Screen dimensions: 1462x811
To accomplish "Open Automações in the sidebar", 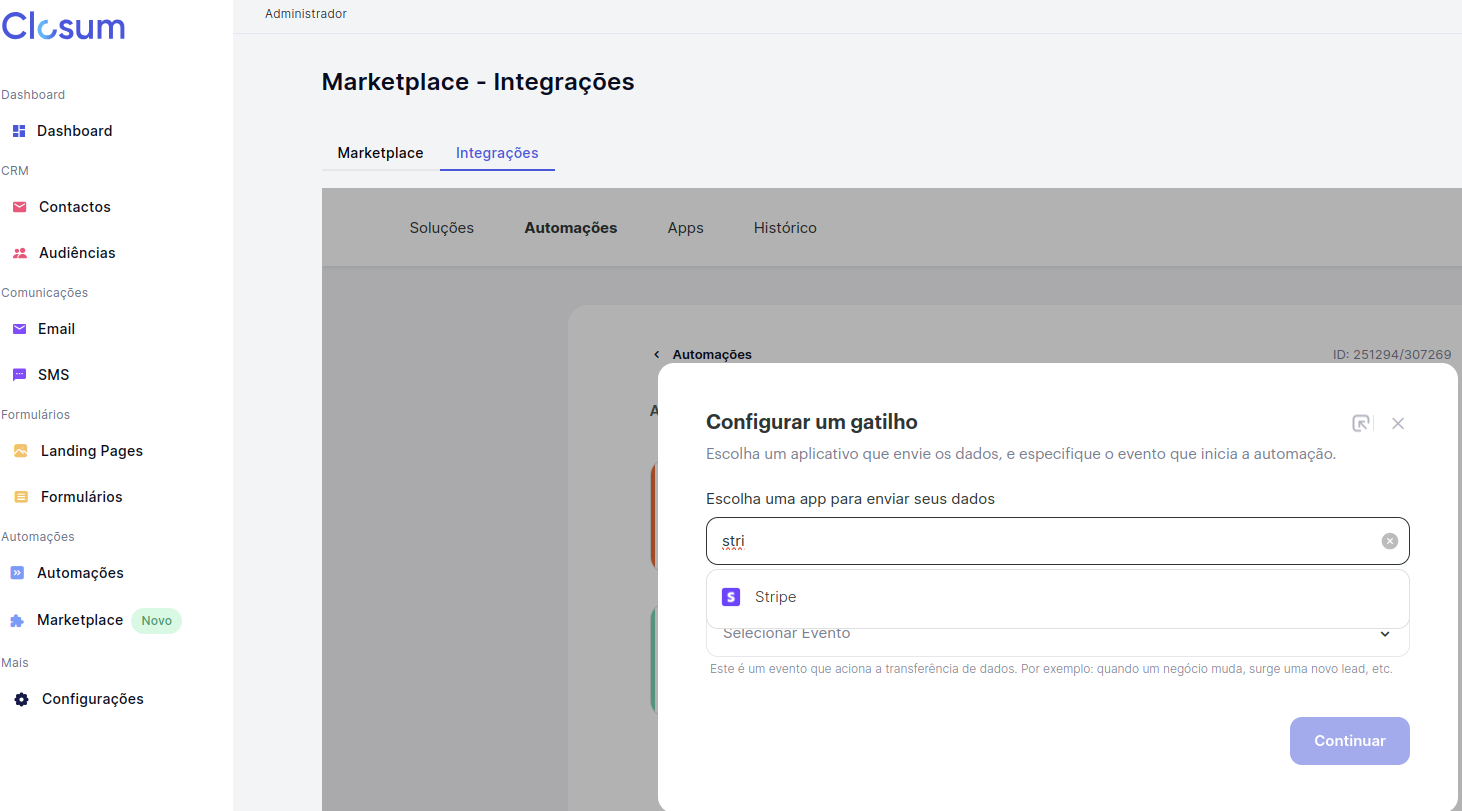I will point(80,573).
